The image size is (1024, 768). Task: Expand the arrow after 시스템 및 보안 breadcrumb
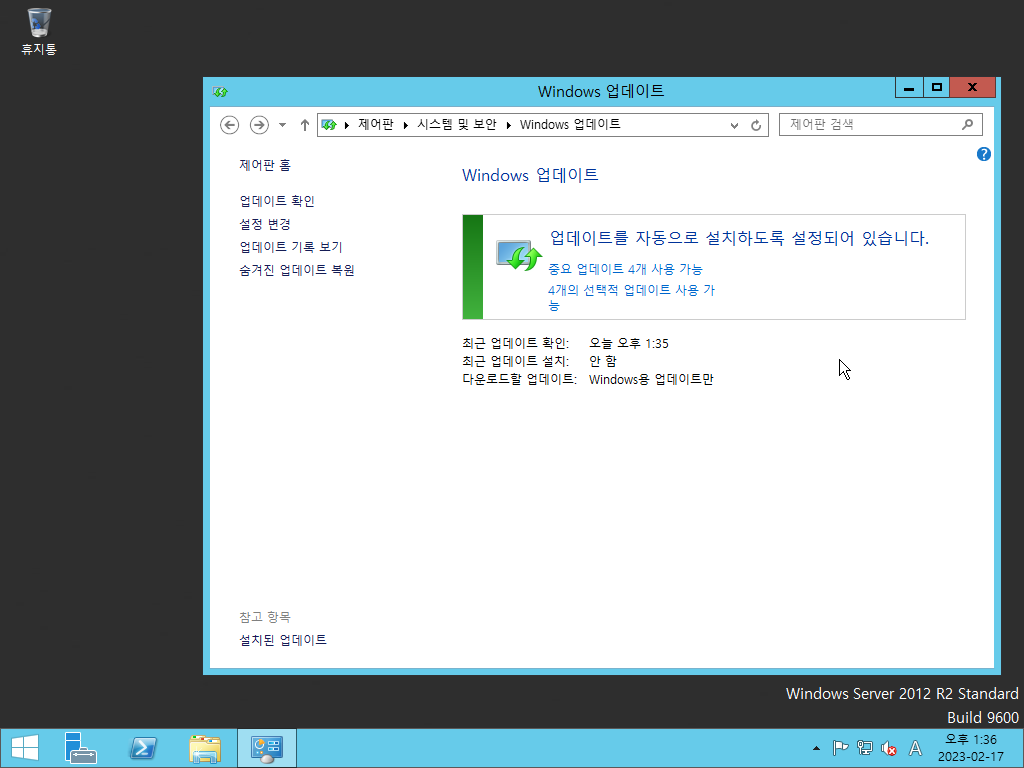(508, 125)
